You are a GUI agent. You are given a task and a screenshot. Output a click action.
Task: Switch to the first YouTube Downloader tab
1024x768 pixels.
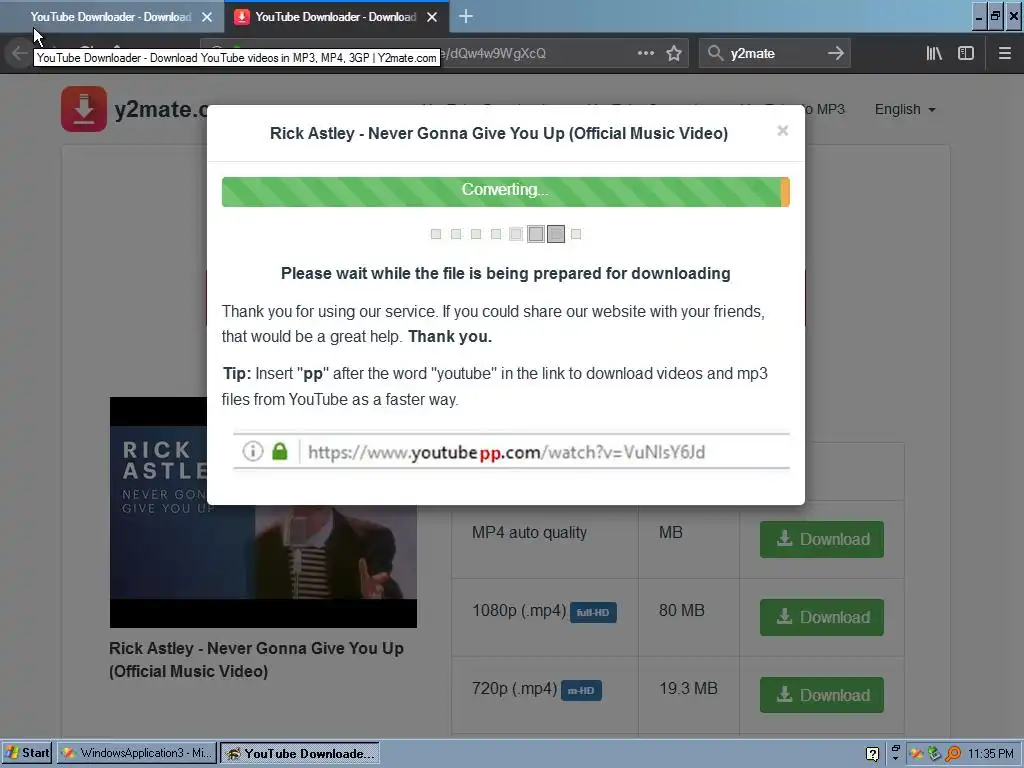click(x=110, y=17)
